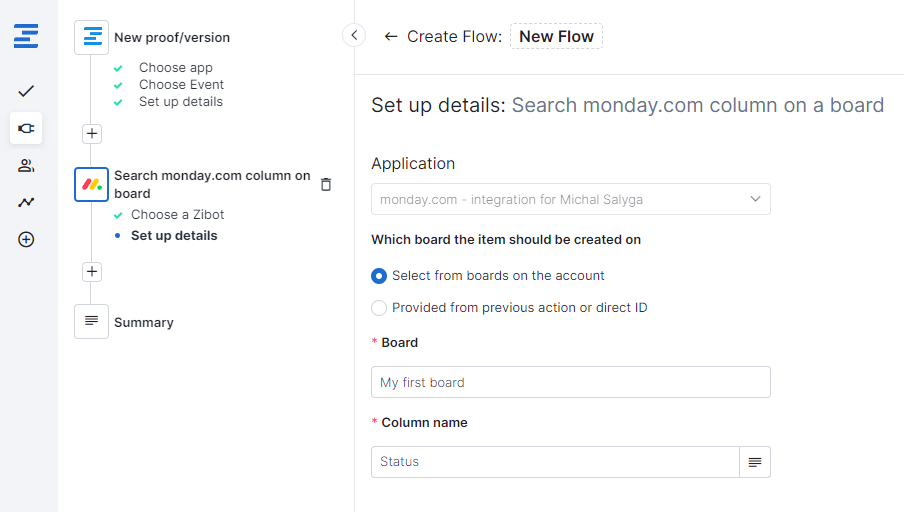Delete the Search monday.com column step
904x512 pixels.
(x=325, y=184)
